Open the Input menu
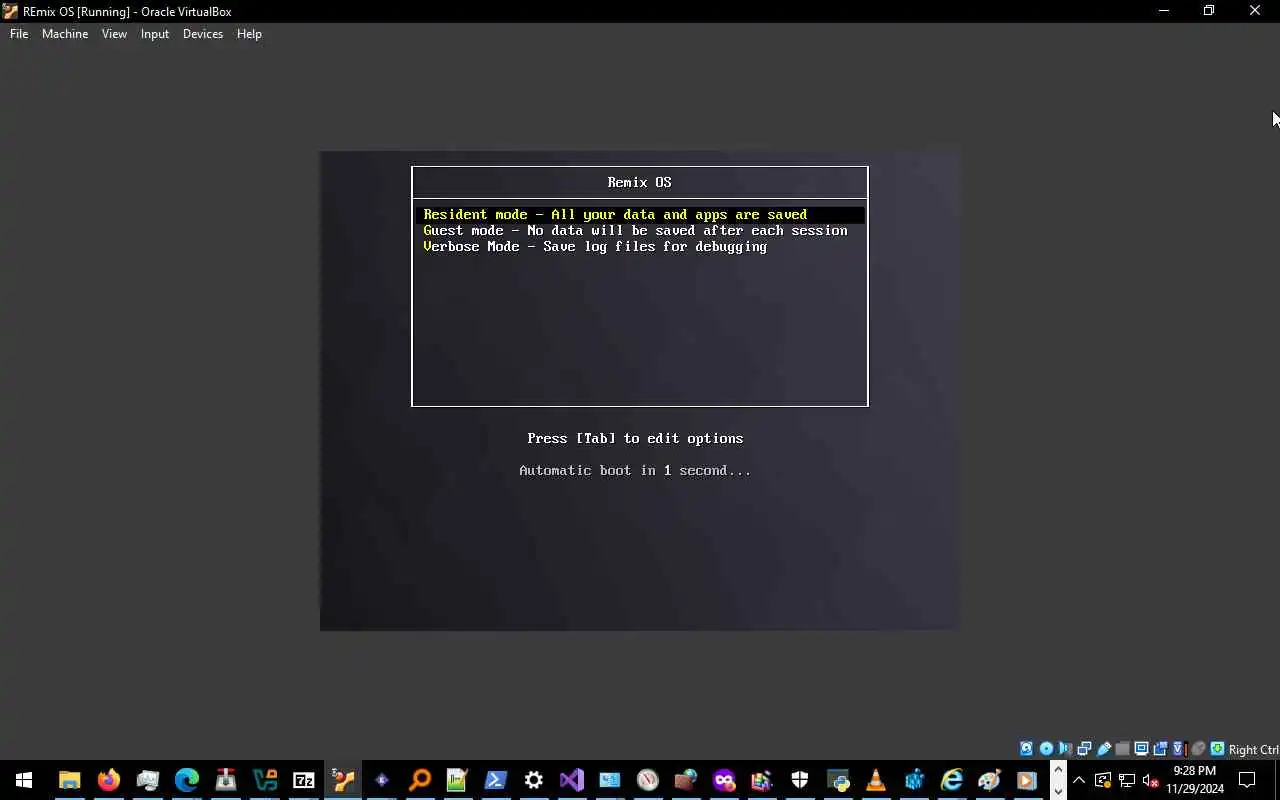The width and height of the screenshot is (1280, 800). (x=155, y=34)
